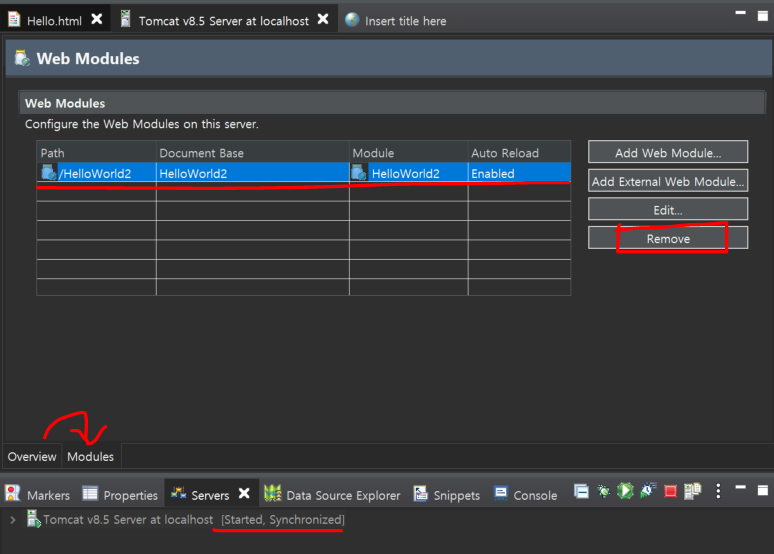This screenshot has height=554, width=774.
Task: Click the web module icon beside /HelloWorld2
Action: tap(48, 173)
